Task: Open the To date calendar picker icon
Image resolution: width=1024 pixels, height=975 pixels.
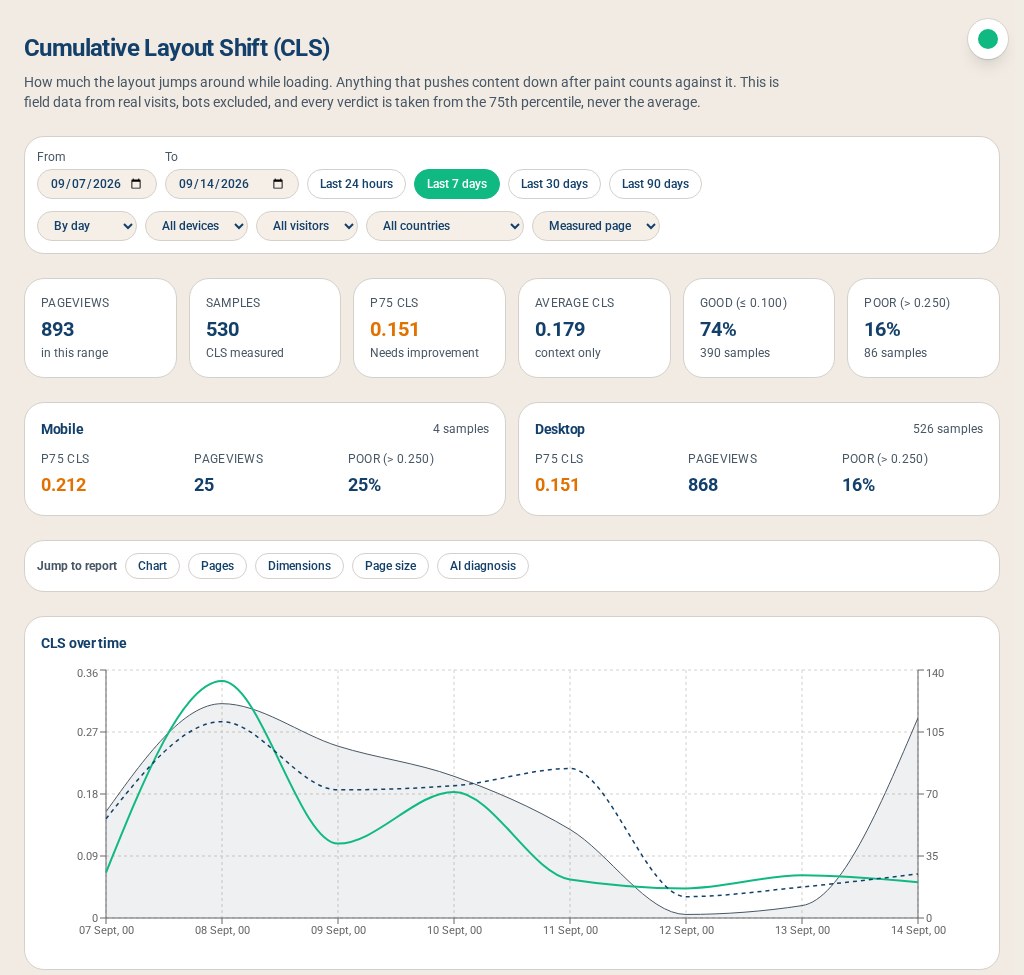Action: tap(278, 184)
